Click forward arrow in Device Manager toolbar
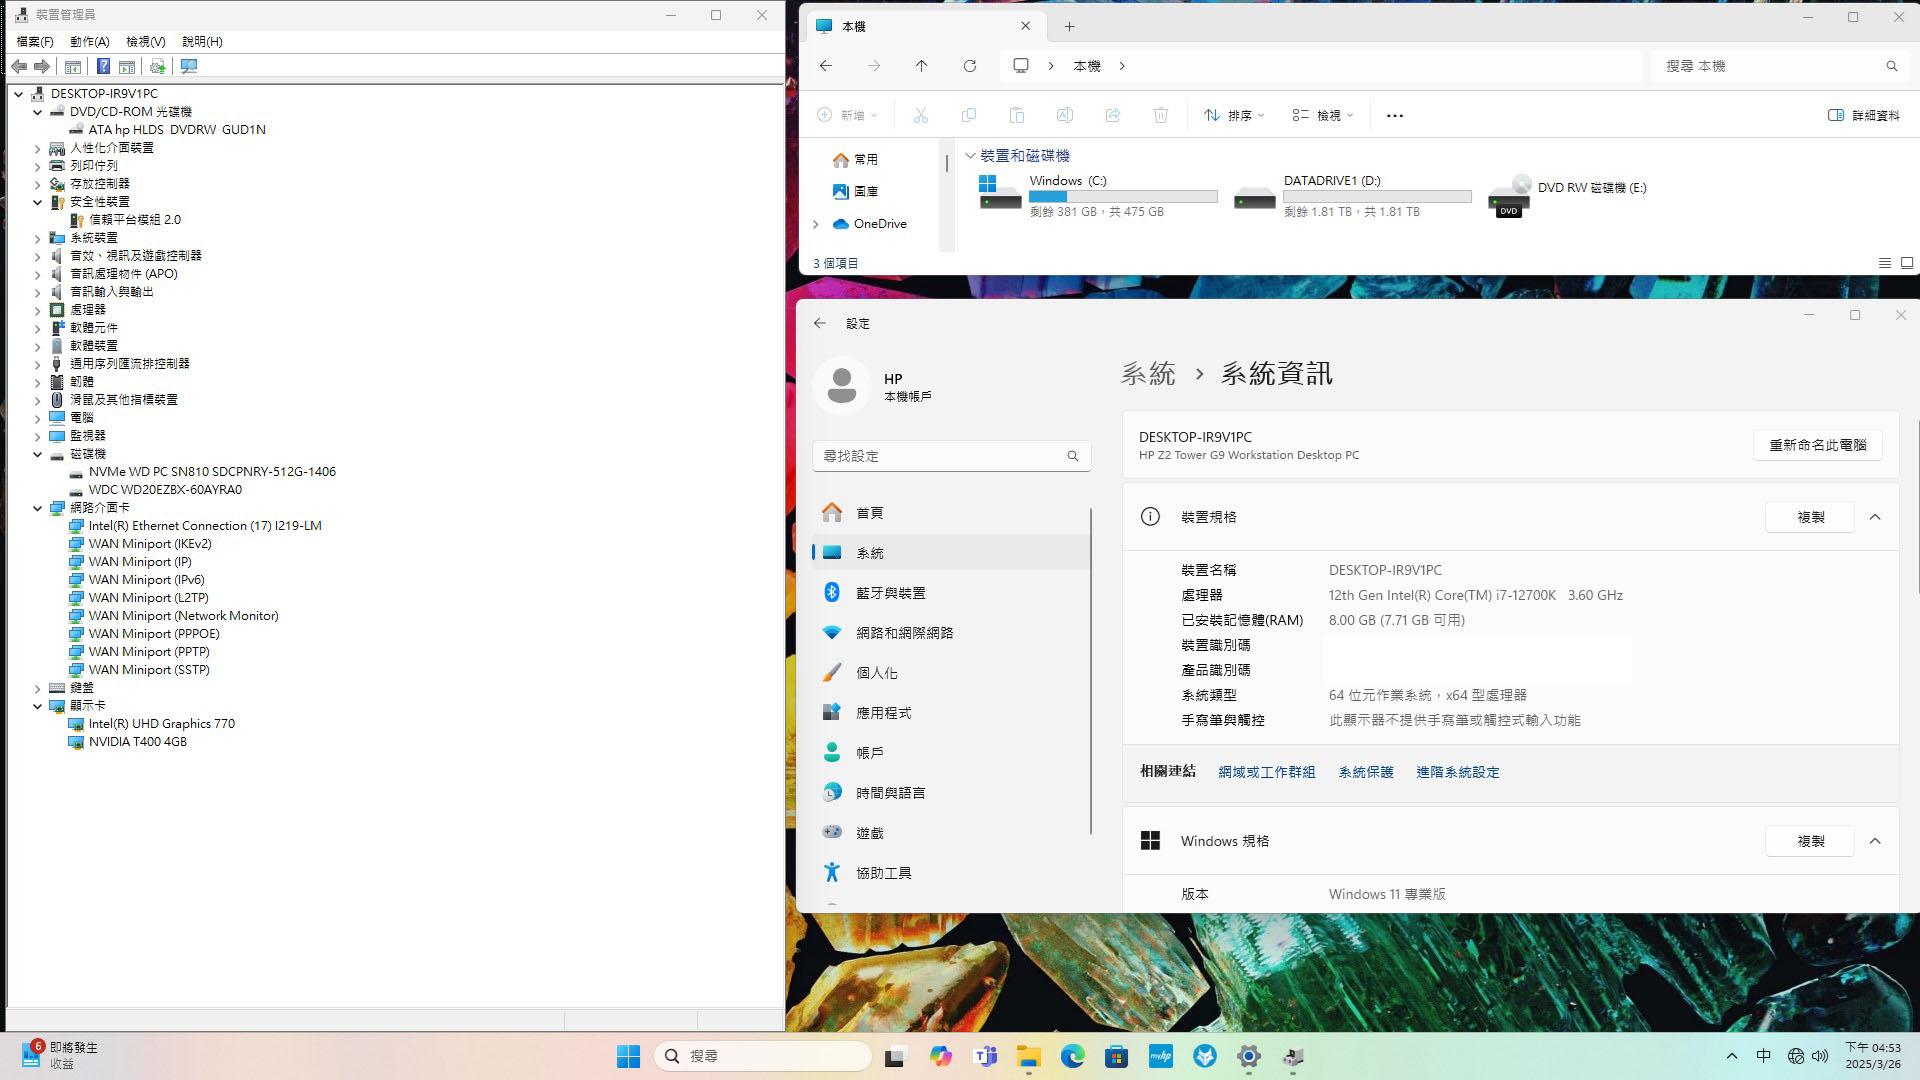The width and height of the screenshot is (1920, 1080). 42,66
